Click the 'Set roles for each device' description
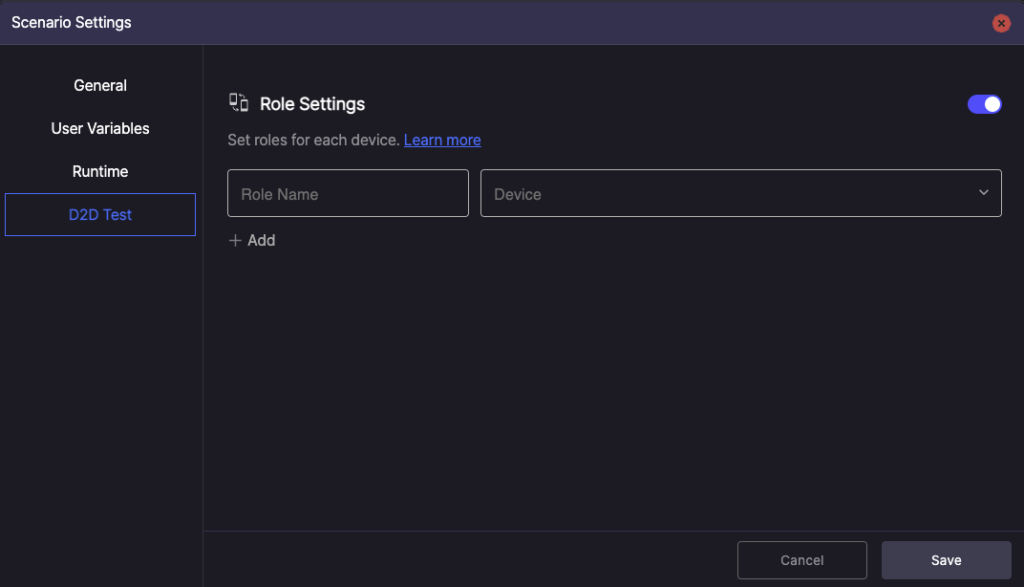The image size is (1024, 587). [313, 140]
